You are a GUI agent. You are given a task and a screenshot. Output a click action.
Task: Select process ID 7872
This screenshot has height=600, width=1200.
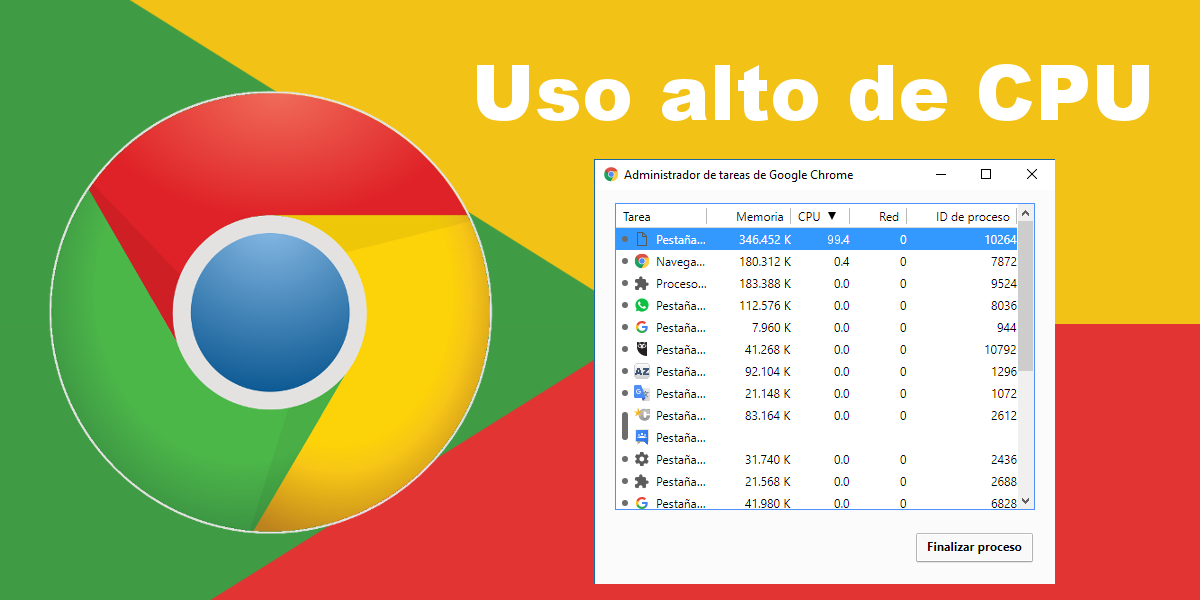(x=1003, y=262)
